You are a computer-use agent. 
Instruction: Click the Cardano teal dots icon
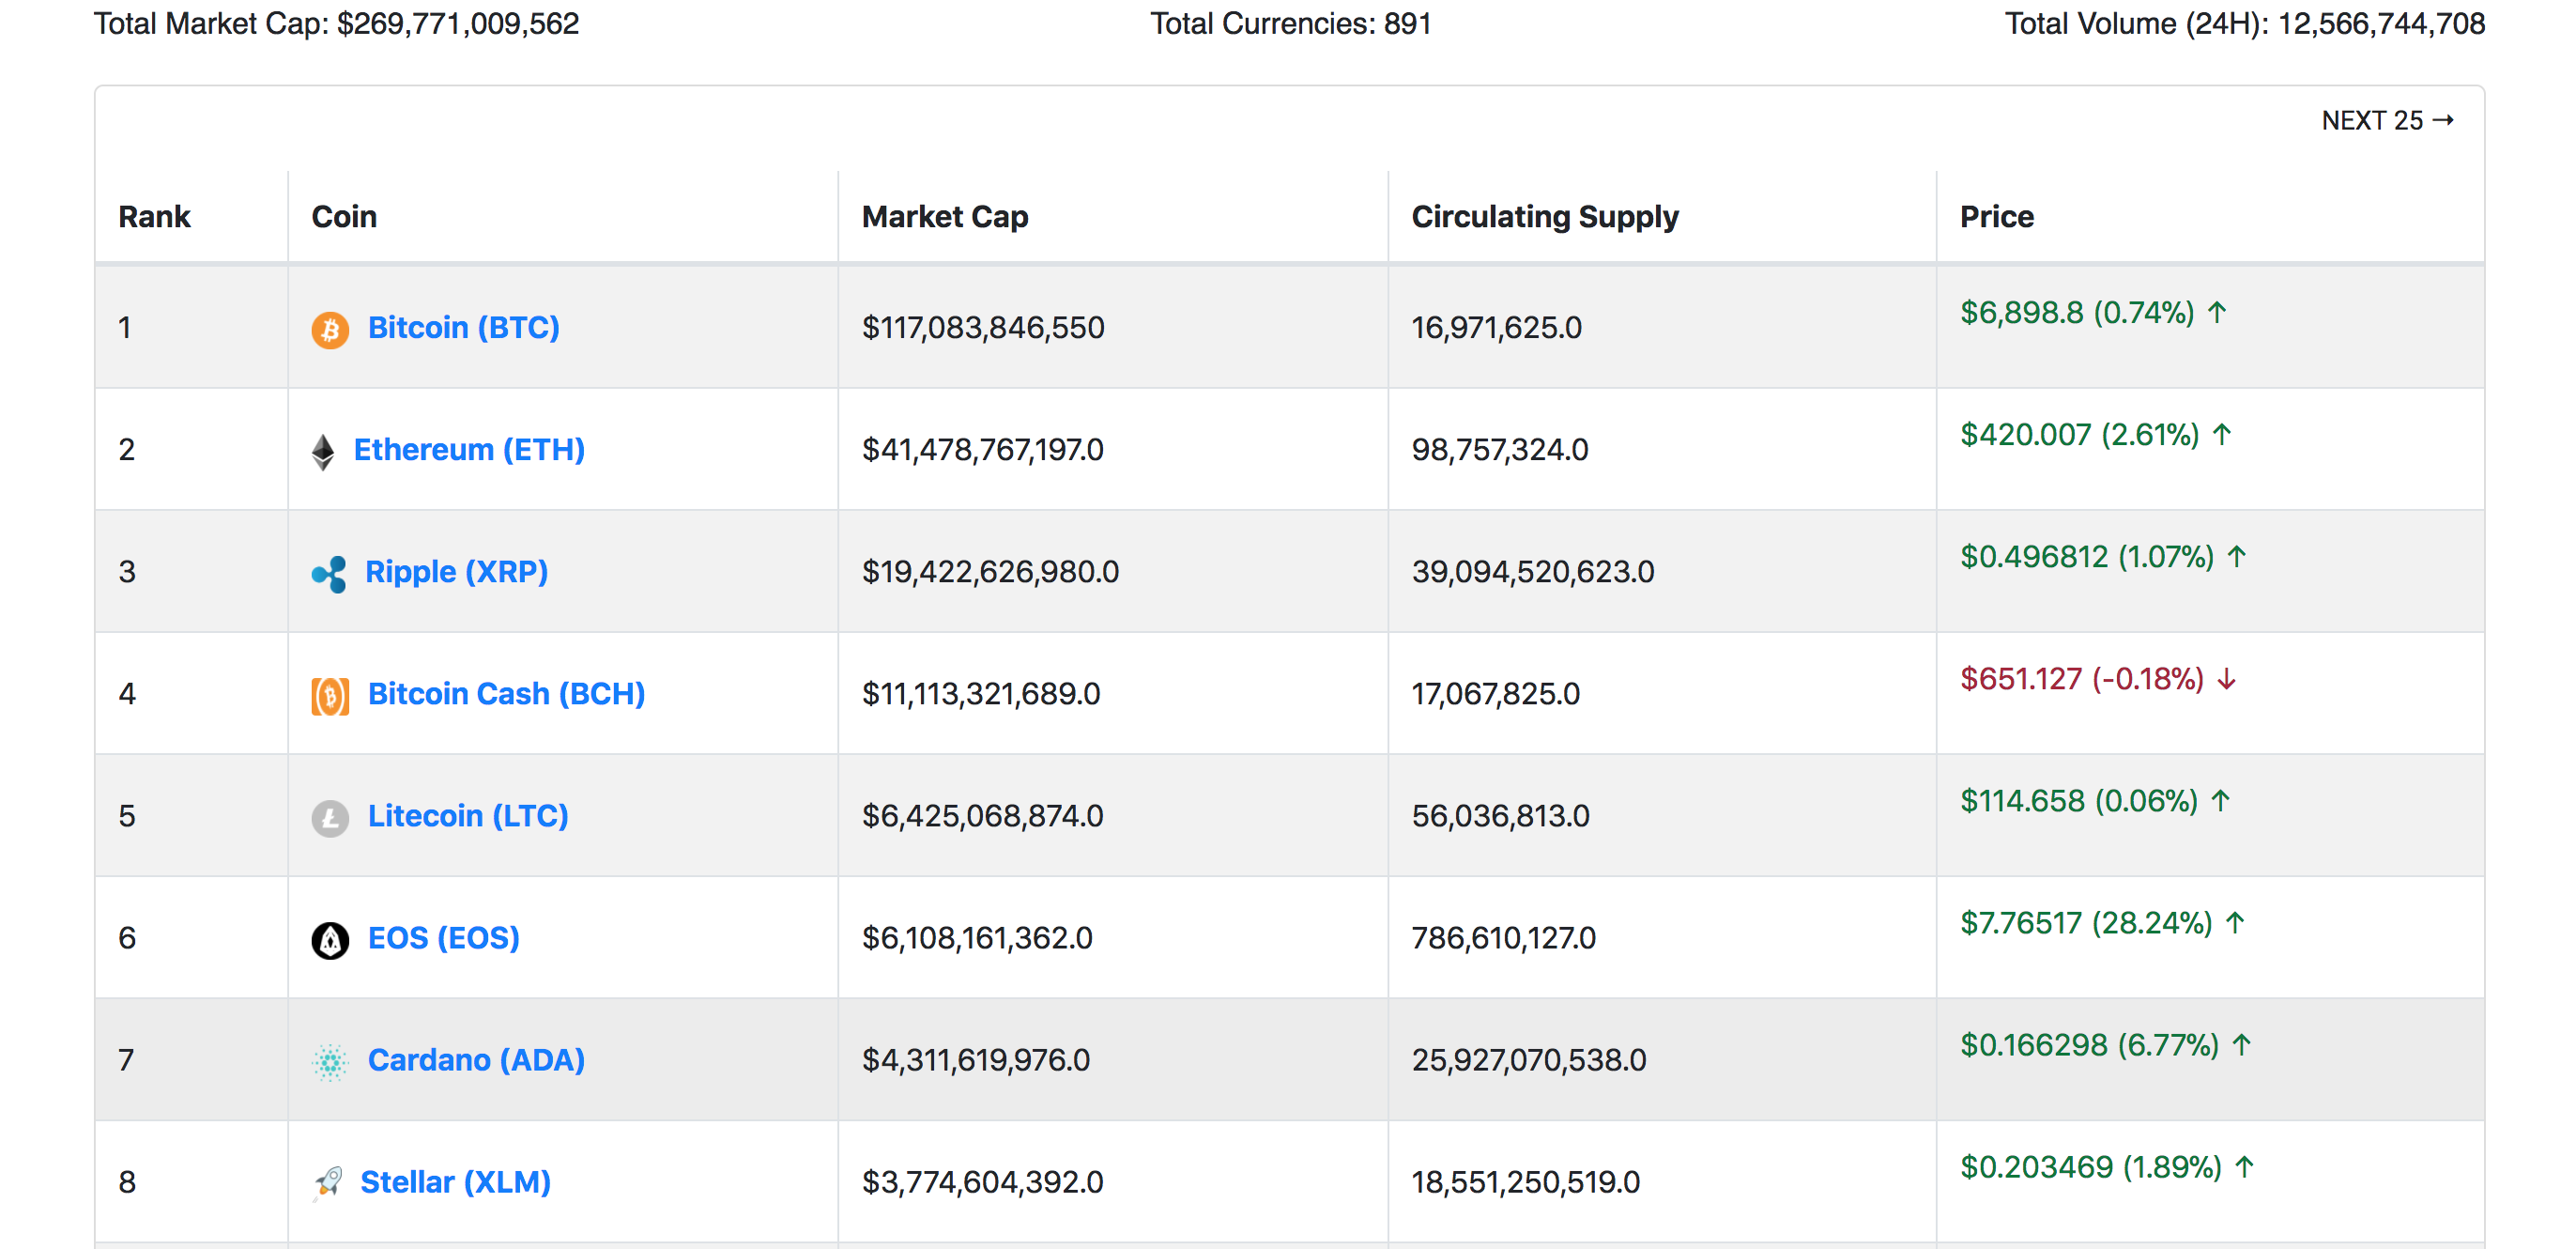pos(330,1062)
